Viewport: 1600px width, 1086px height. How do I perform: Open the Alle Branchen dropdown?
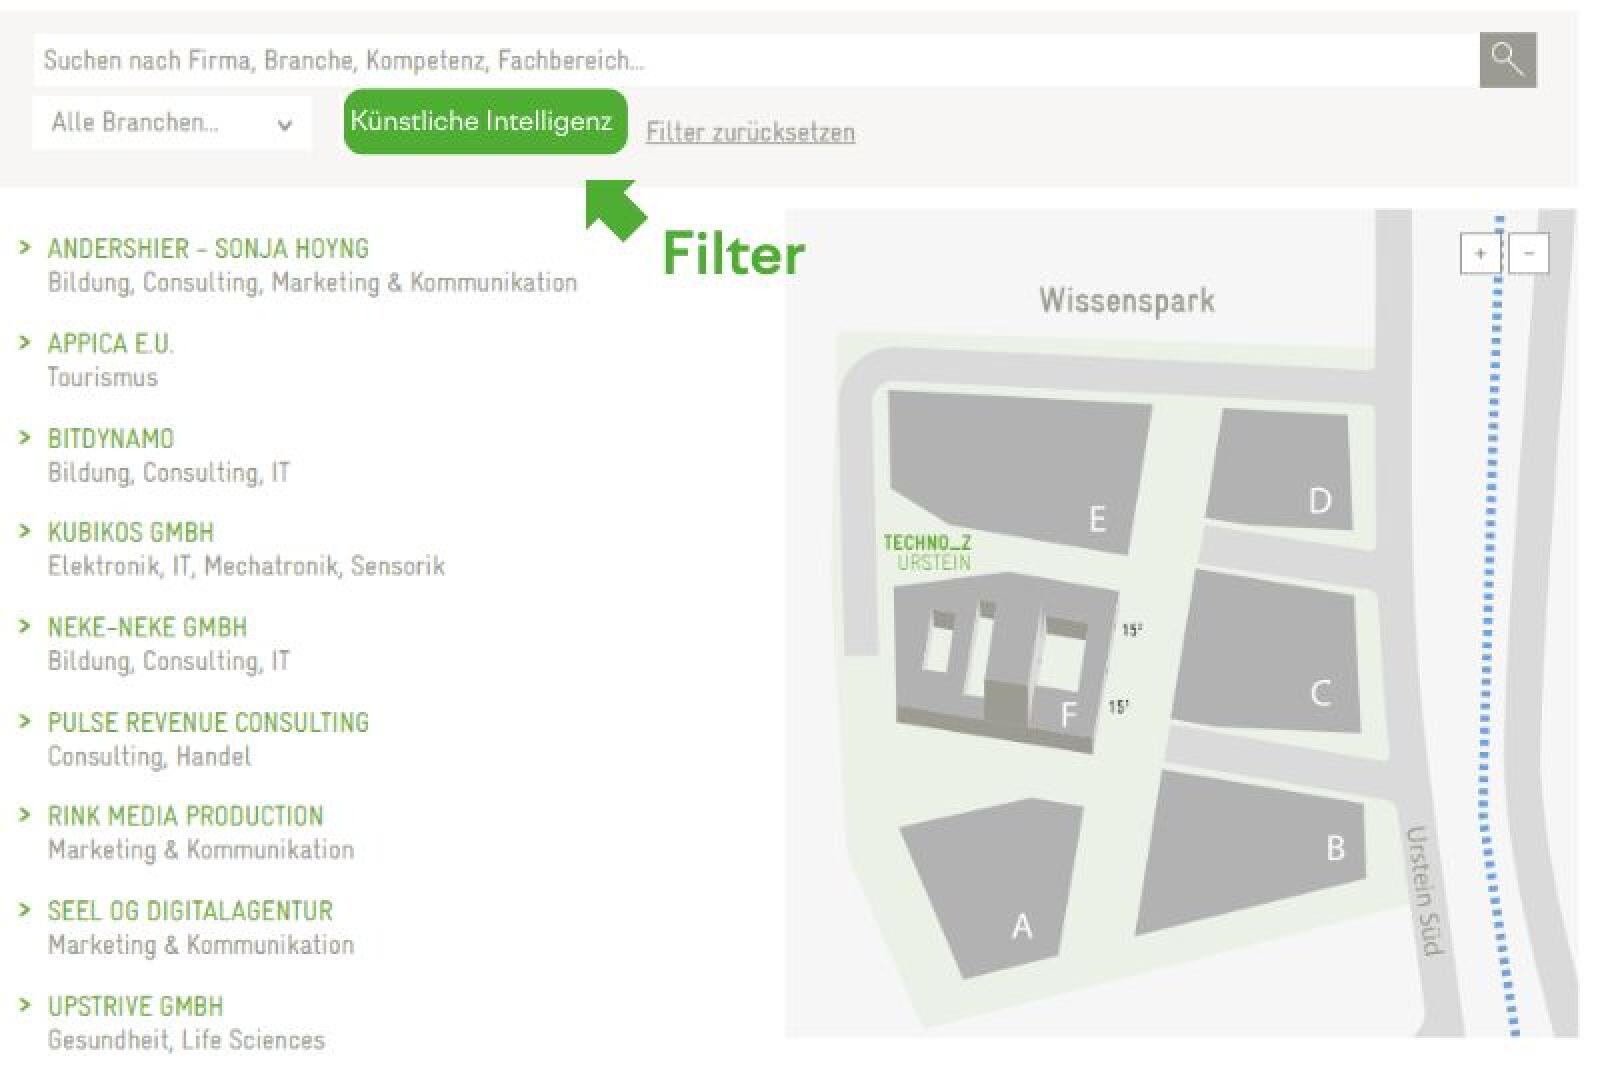[x=172, y=123]
